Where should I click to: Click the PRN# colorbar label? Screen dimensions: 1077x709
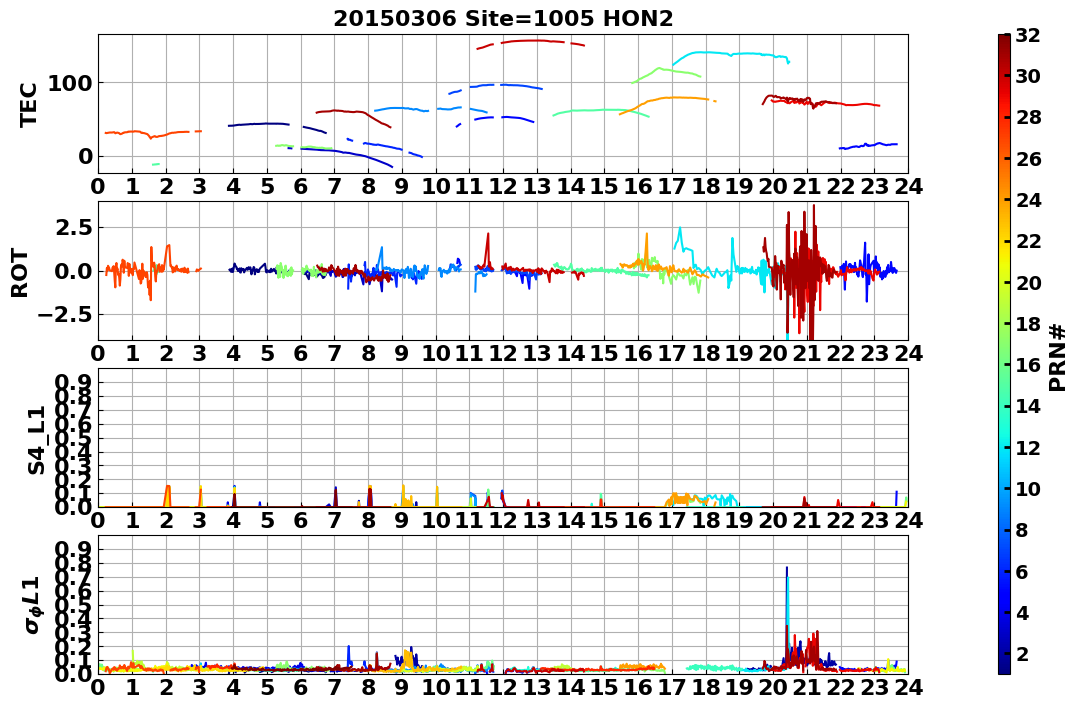(x=1058, y=357)
